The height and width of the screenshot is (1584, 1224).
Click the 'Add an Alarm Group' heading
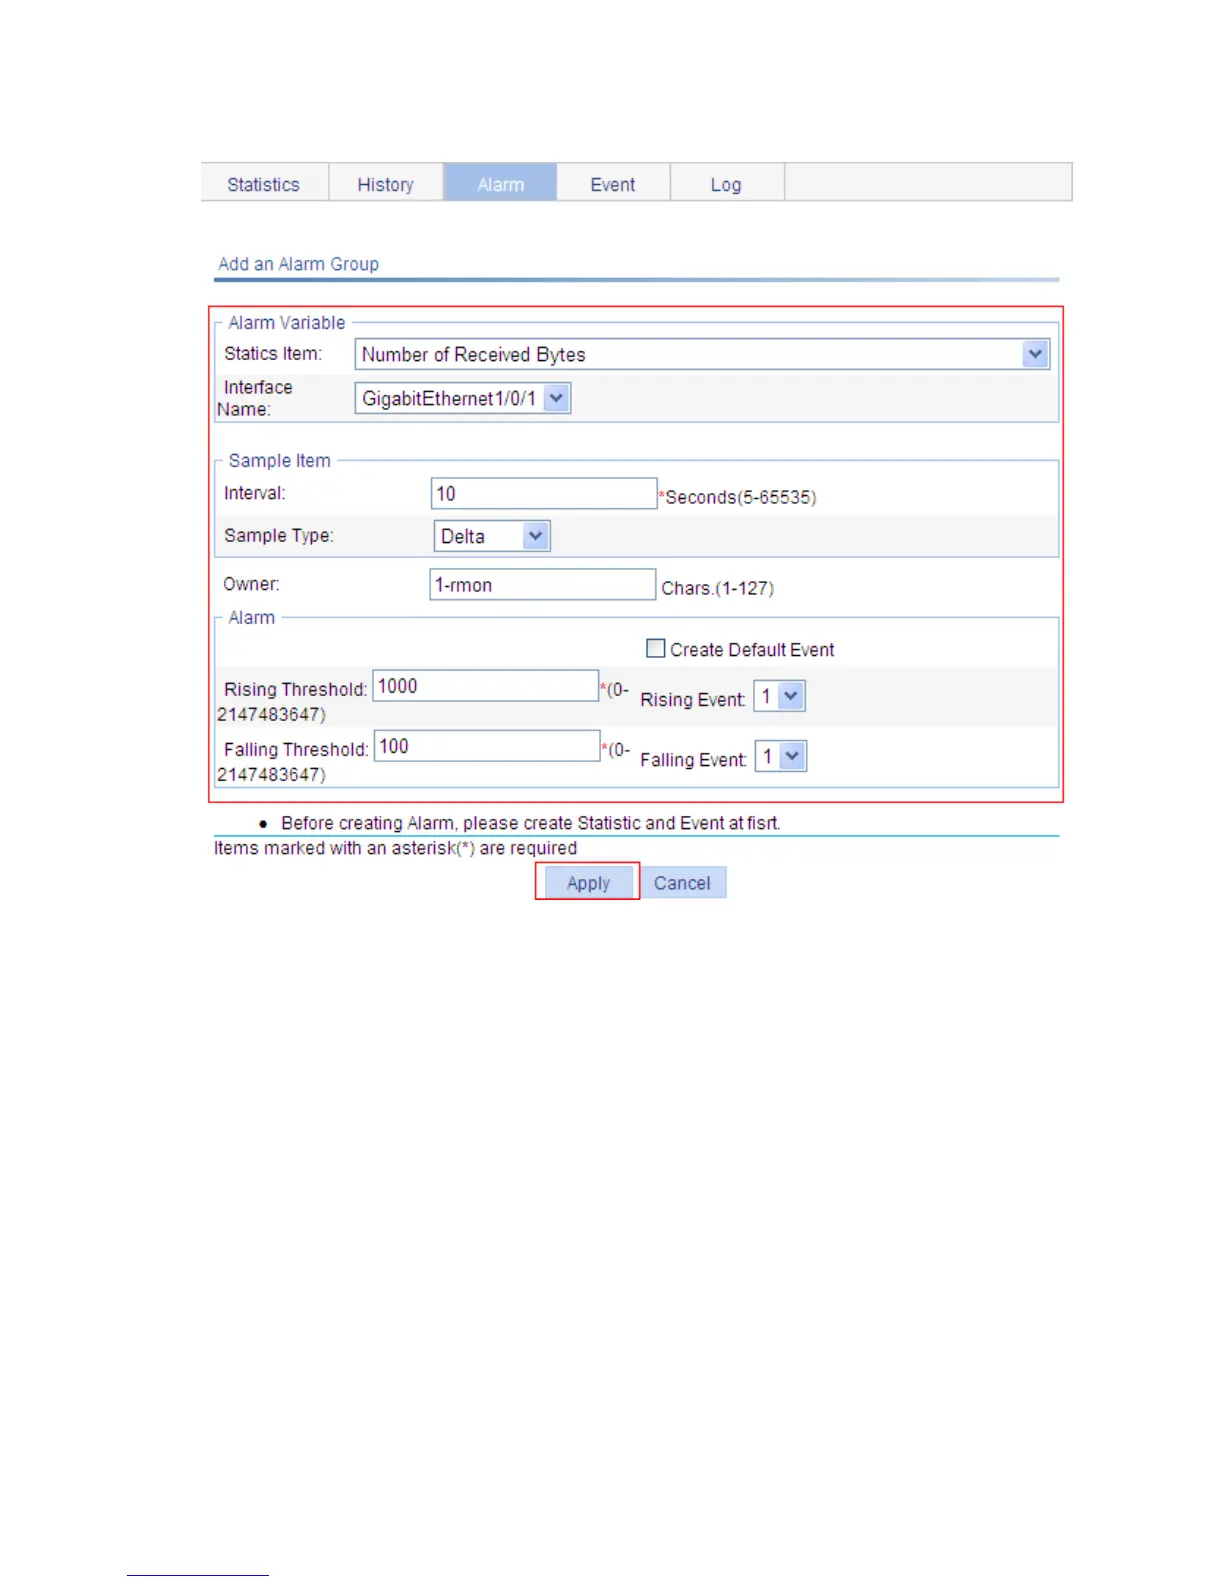click(299, 264)
